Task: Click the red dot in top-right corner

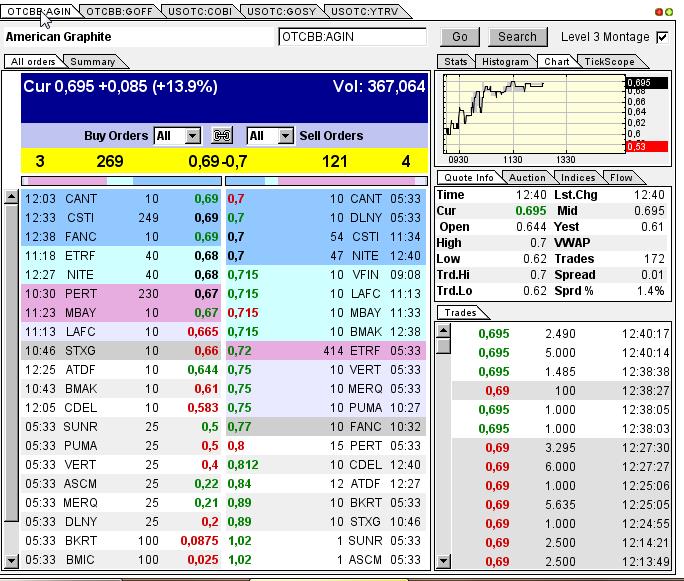Action: point(659,11)
